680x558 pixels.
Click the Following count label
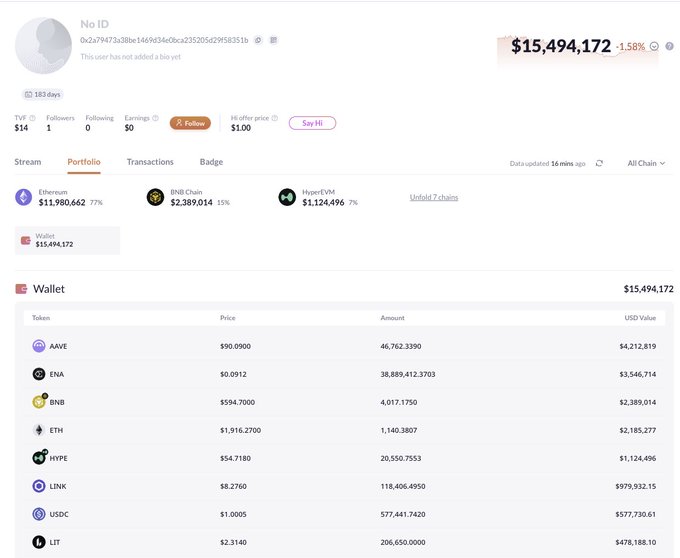(99, 118)
